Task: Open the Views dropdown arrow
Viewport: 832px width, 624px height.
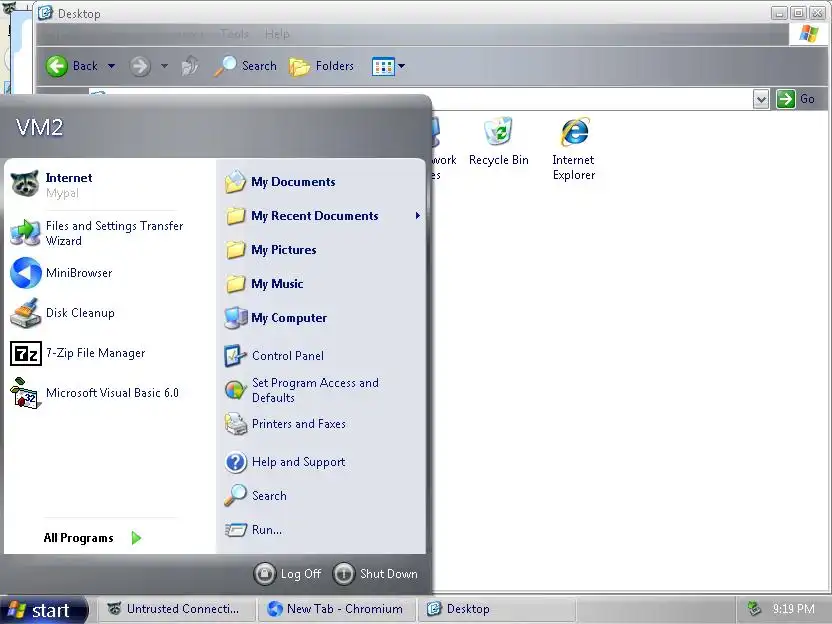Action: [x=402, y=66]
